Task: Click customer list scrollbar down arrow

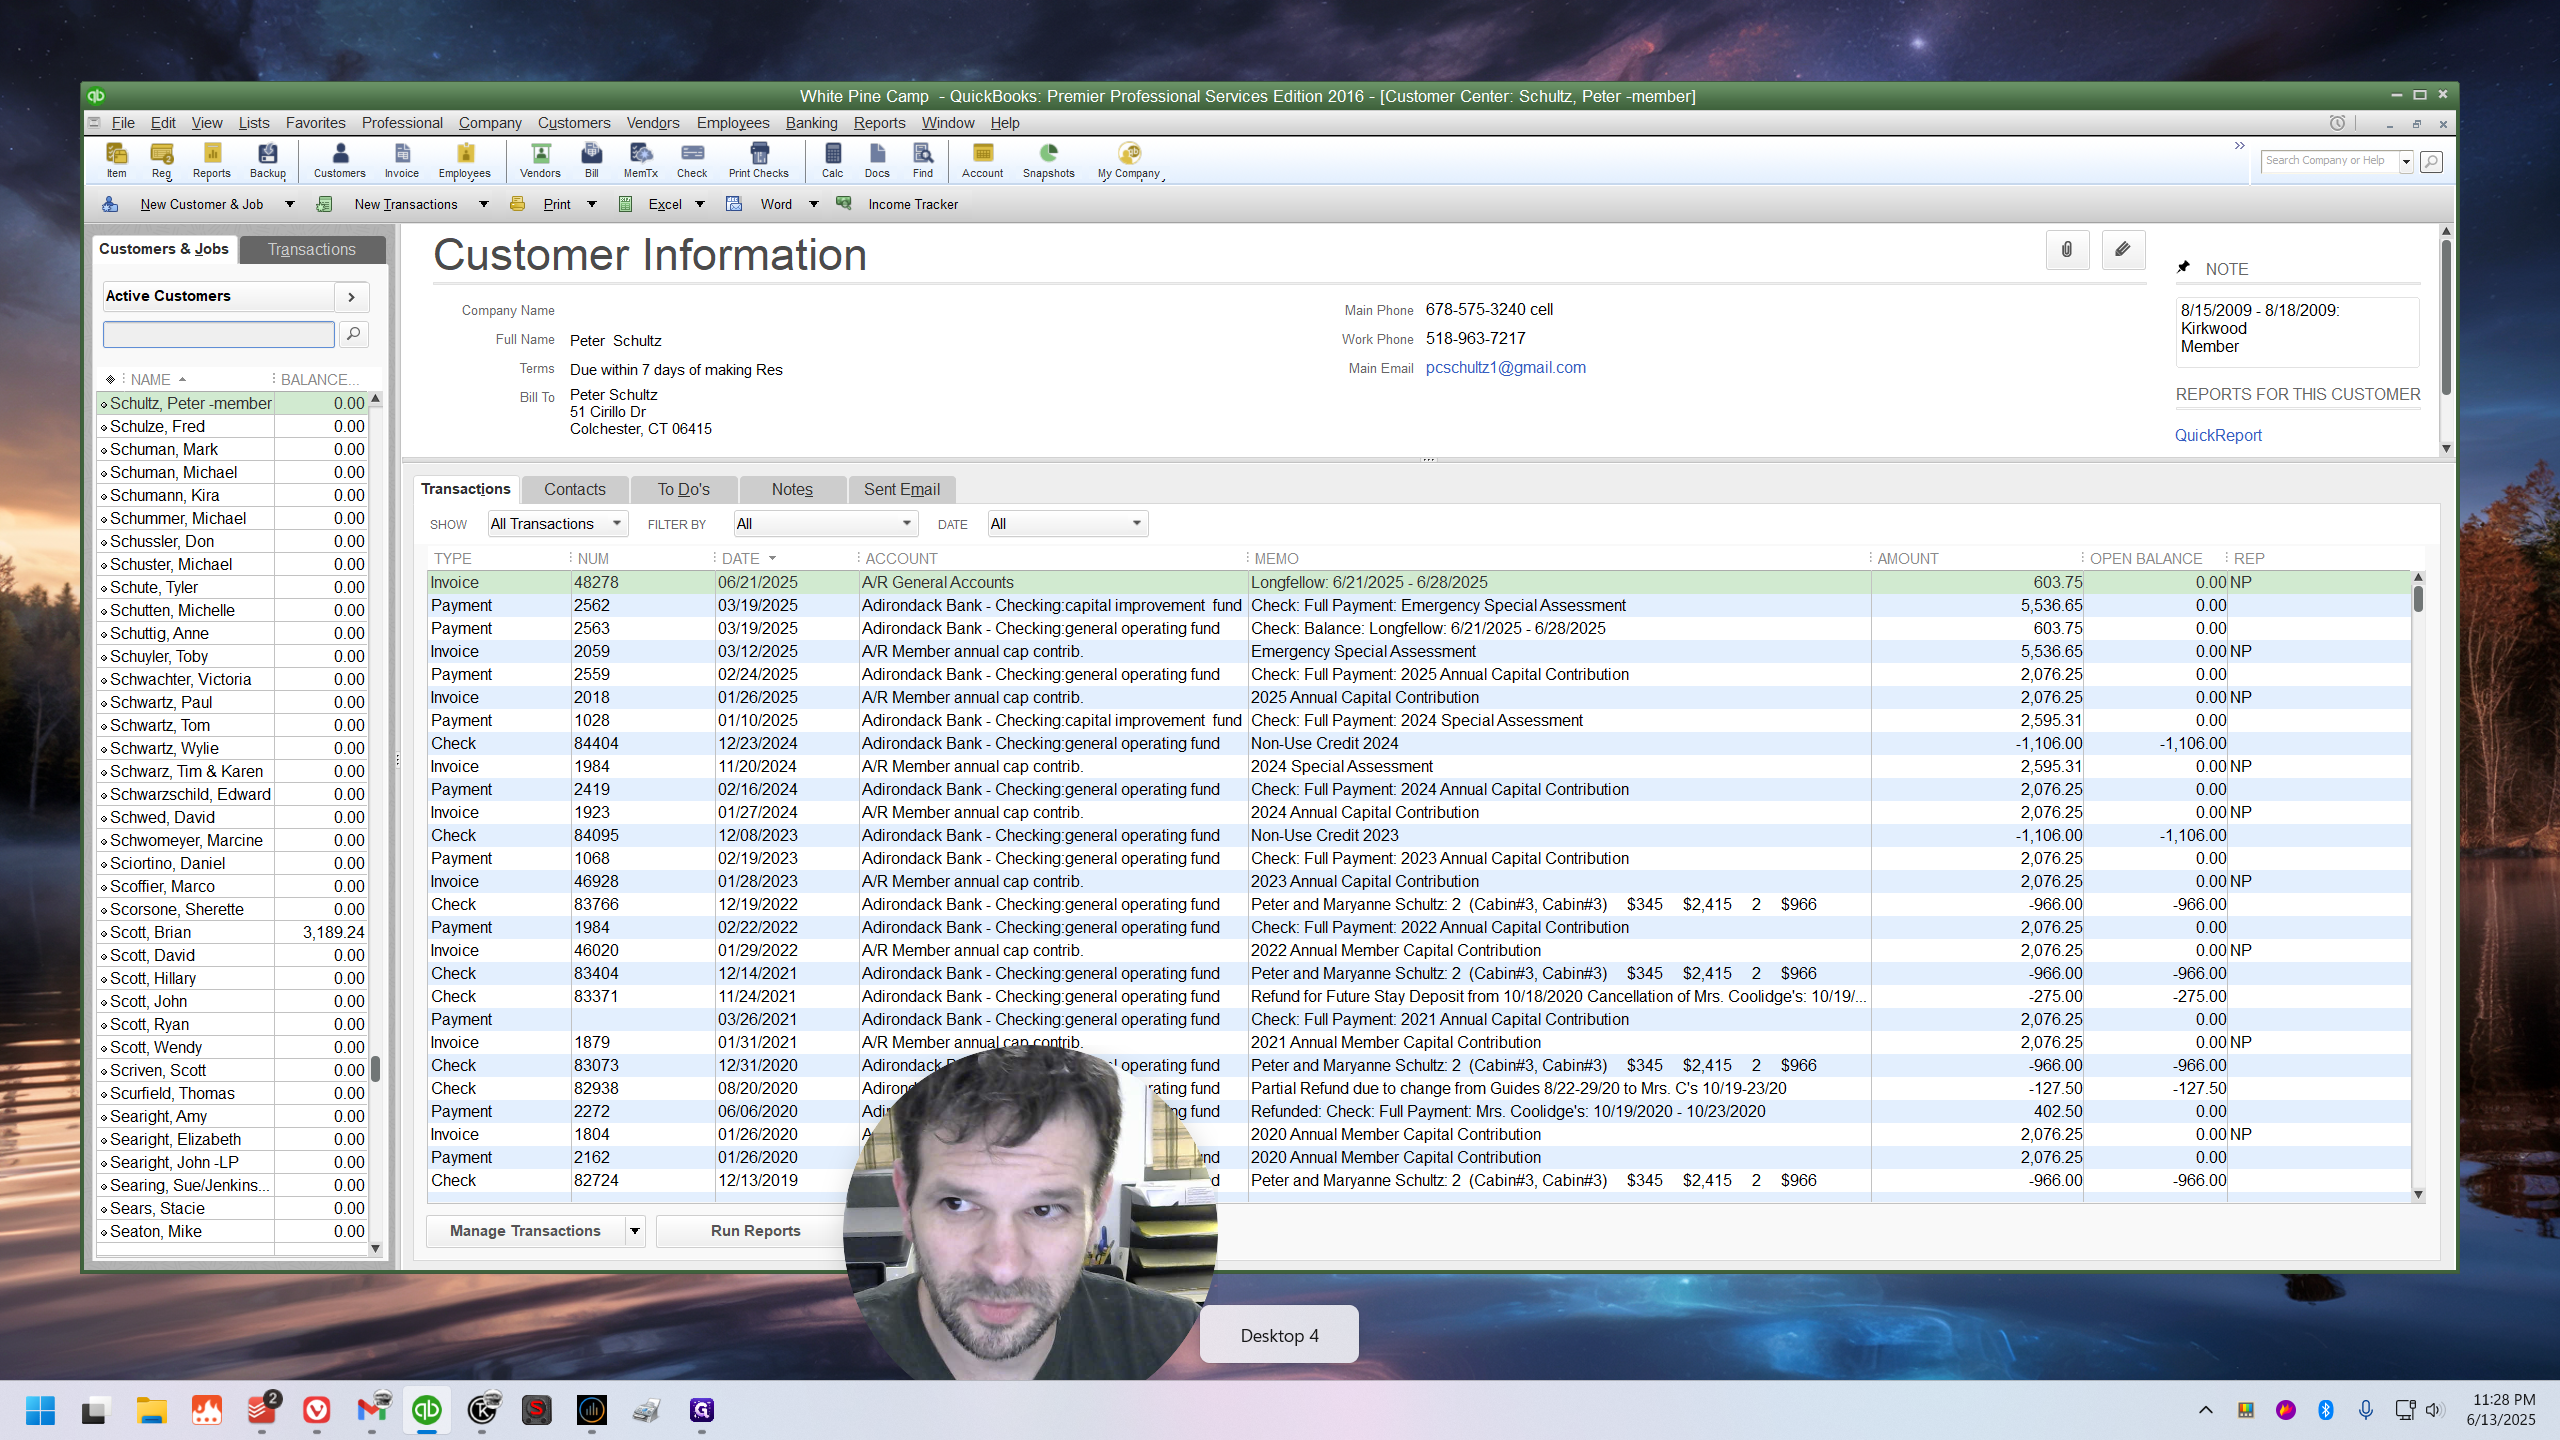Action: click(376, 1248)
